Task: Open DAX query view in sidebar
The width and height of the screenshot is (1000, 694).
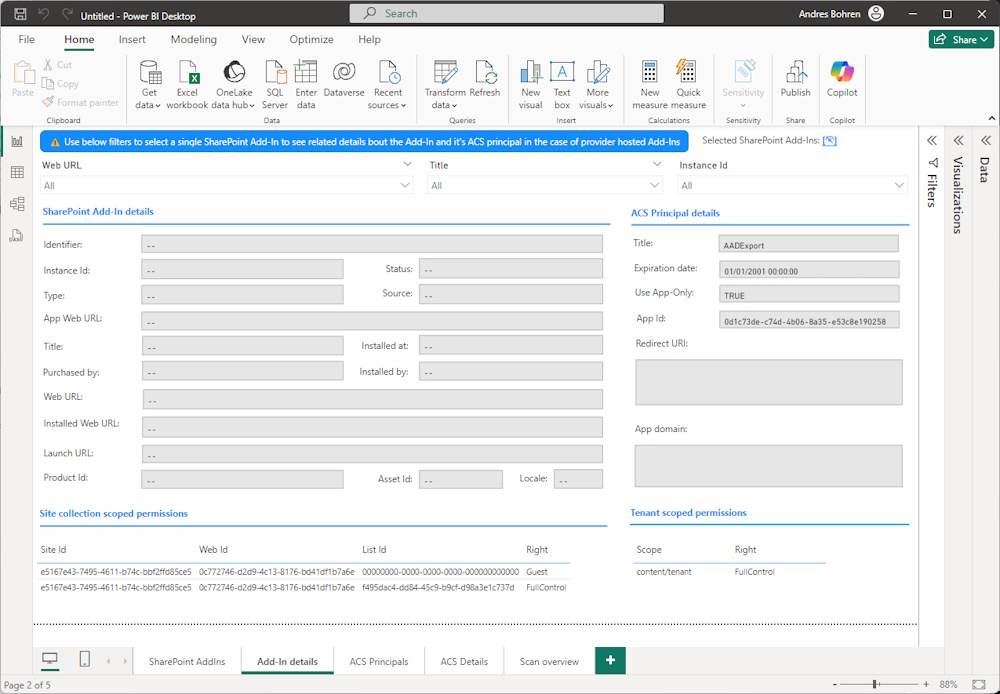Action: coord(17,235)
